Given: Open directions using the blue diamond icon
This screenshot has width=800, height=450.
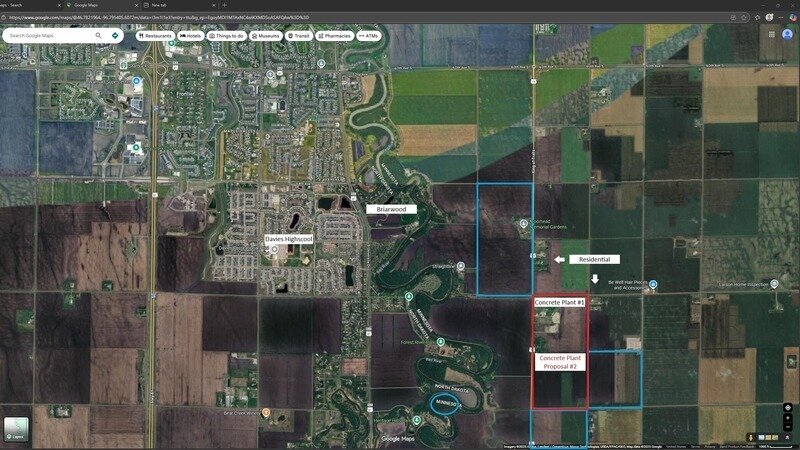Looking at the screenshot, I should coord(115,35).
